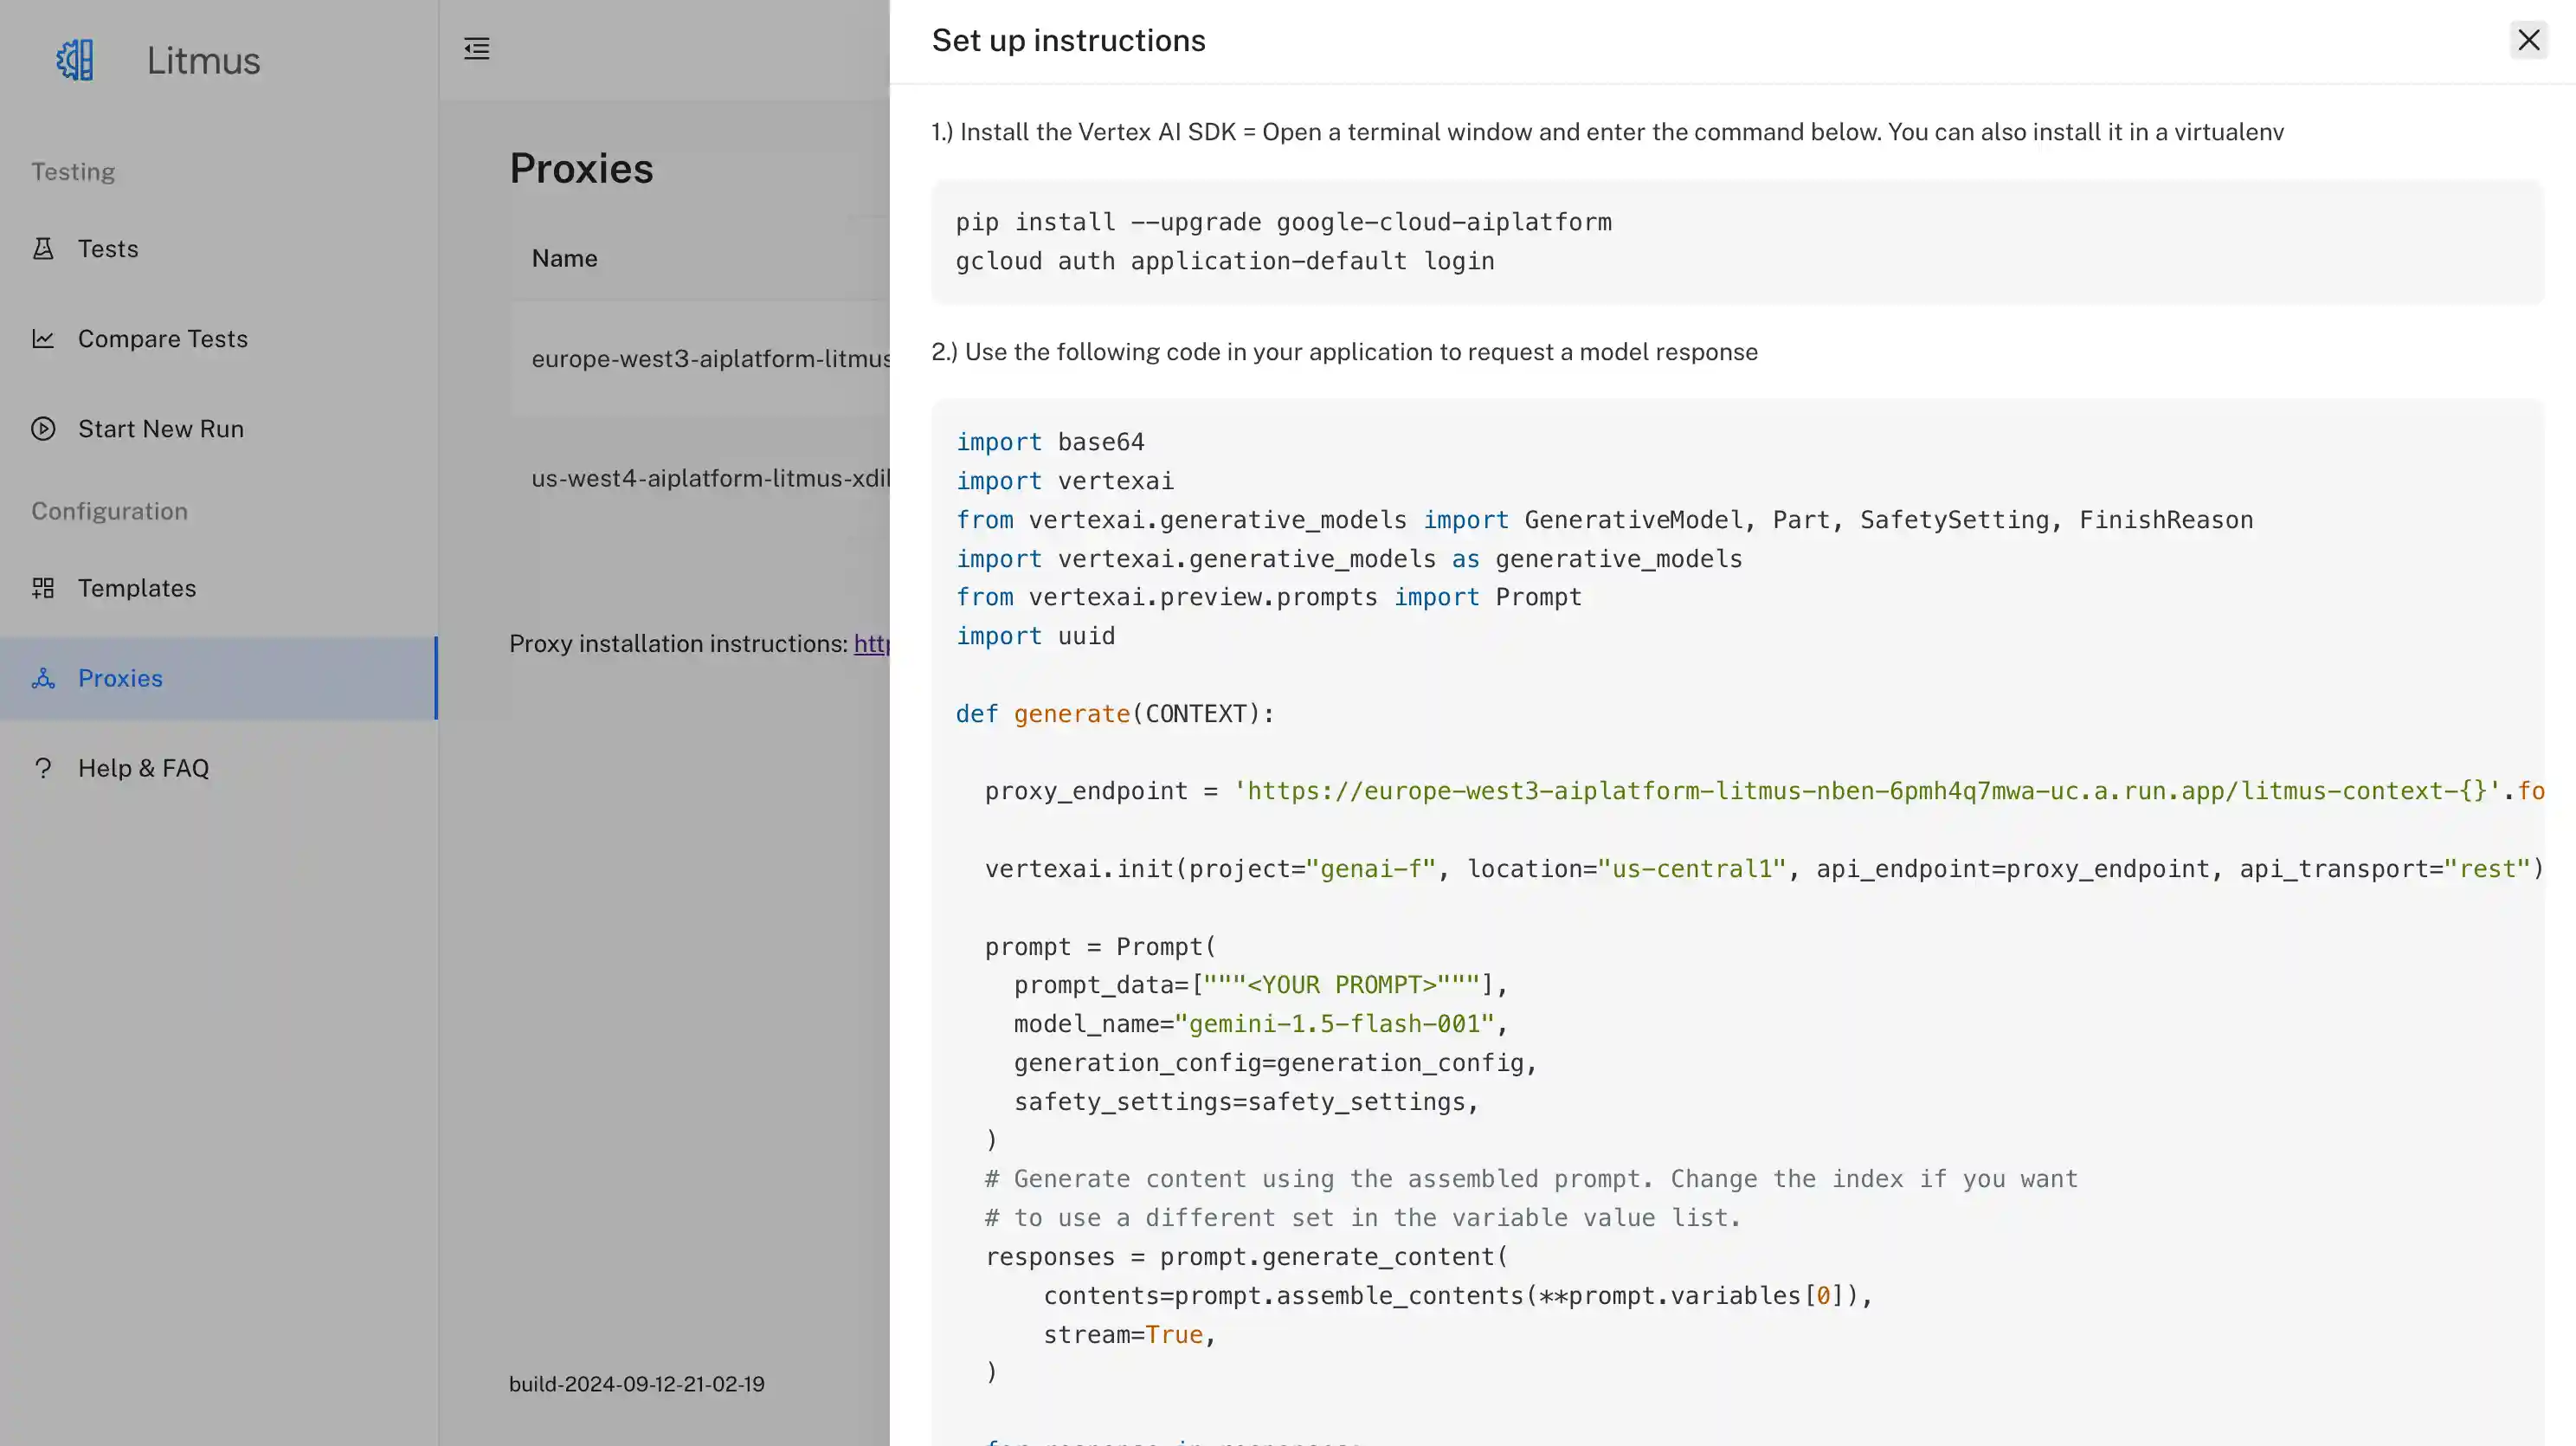Sort proxies by the Name column header
Viewport: 2576px width, 1446px height.
[x=564, y=257]
